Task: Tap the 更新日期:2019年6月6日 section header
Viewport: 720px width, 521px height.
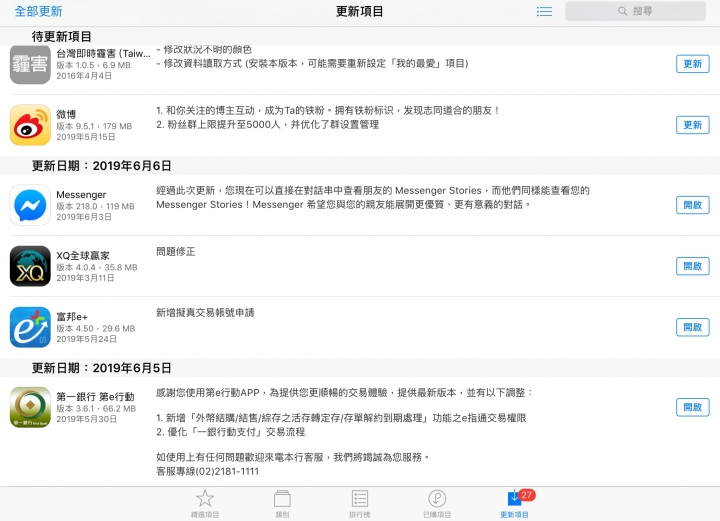Action: (x=101, y=166)
